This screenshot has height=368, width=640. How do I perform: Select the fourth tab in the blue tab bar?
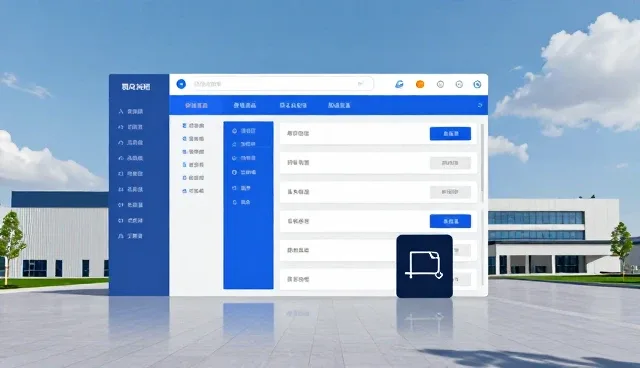coord(339,105)
